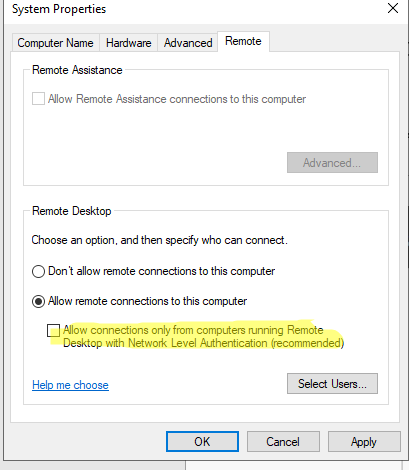Switch to the Computer Name tab
409x470 pixels.
coord(56,43)
